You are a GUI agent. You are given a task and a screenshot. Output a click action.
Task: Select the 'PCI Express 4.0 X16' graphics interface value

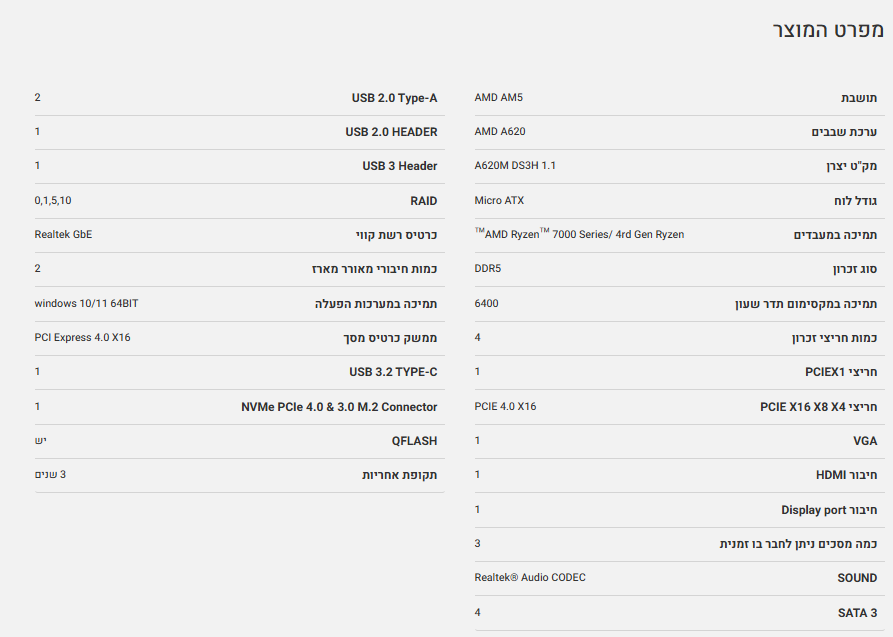[x=82, y=337]
